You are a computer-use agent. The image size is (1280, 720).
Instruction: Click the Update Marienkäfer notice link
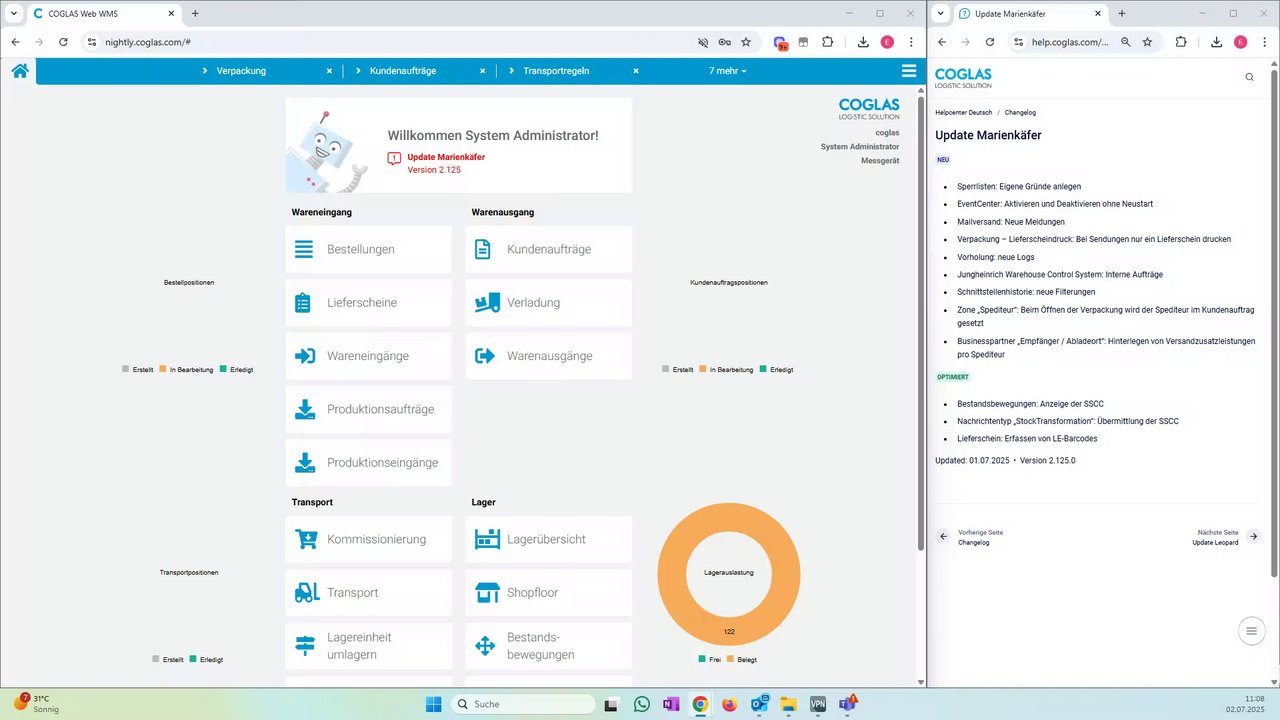(446, 157)
